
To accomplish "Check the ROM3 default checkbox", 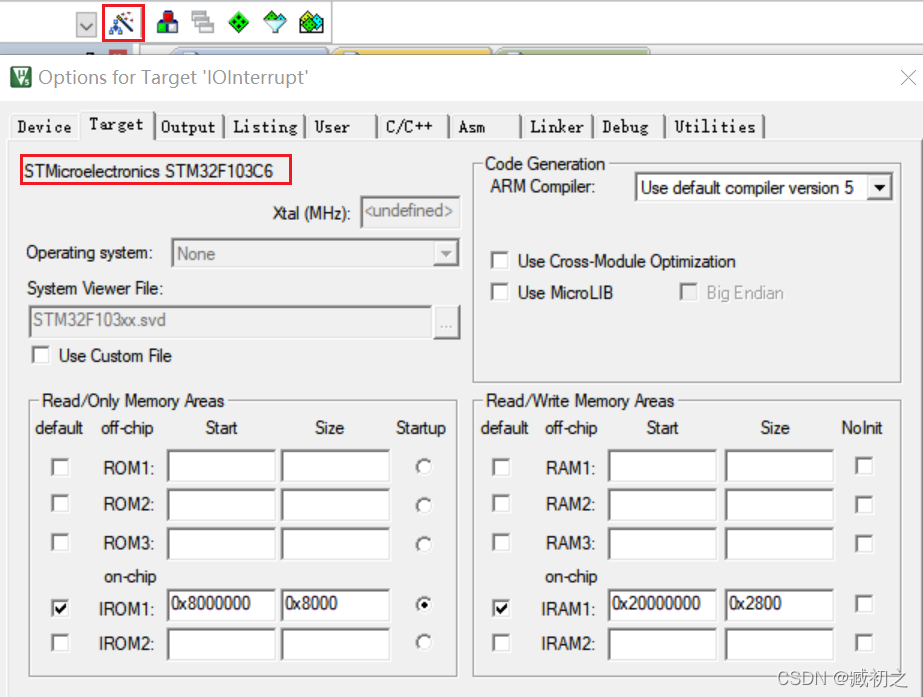I will 60,542.
